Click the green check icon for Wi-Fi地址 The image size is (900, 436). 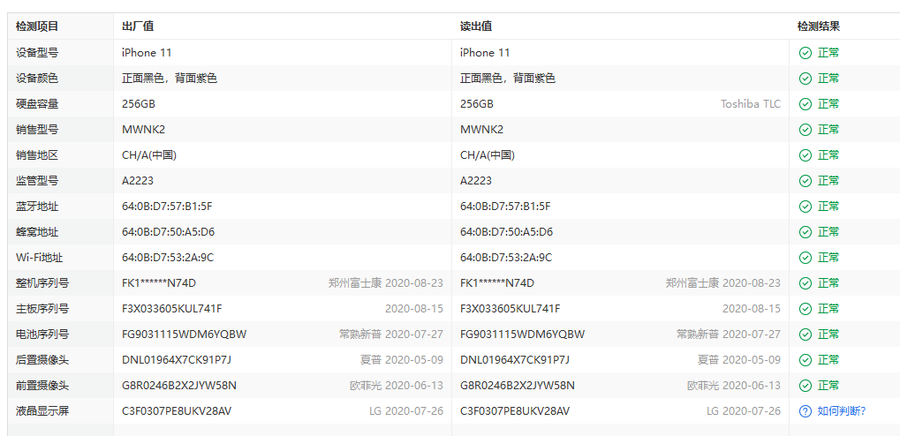pos(805,257)
